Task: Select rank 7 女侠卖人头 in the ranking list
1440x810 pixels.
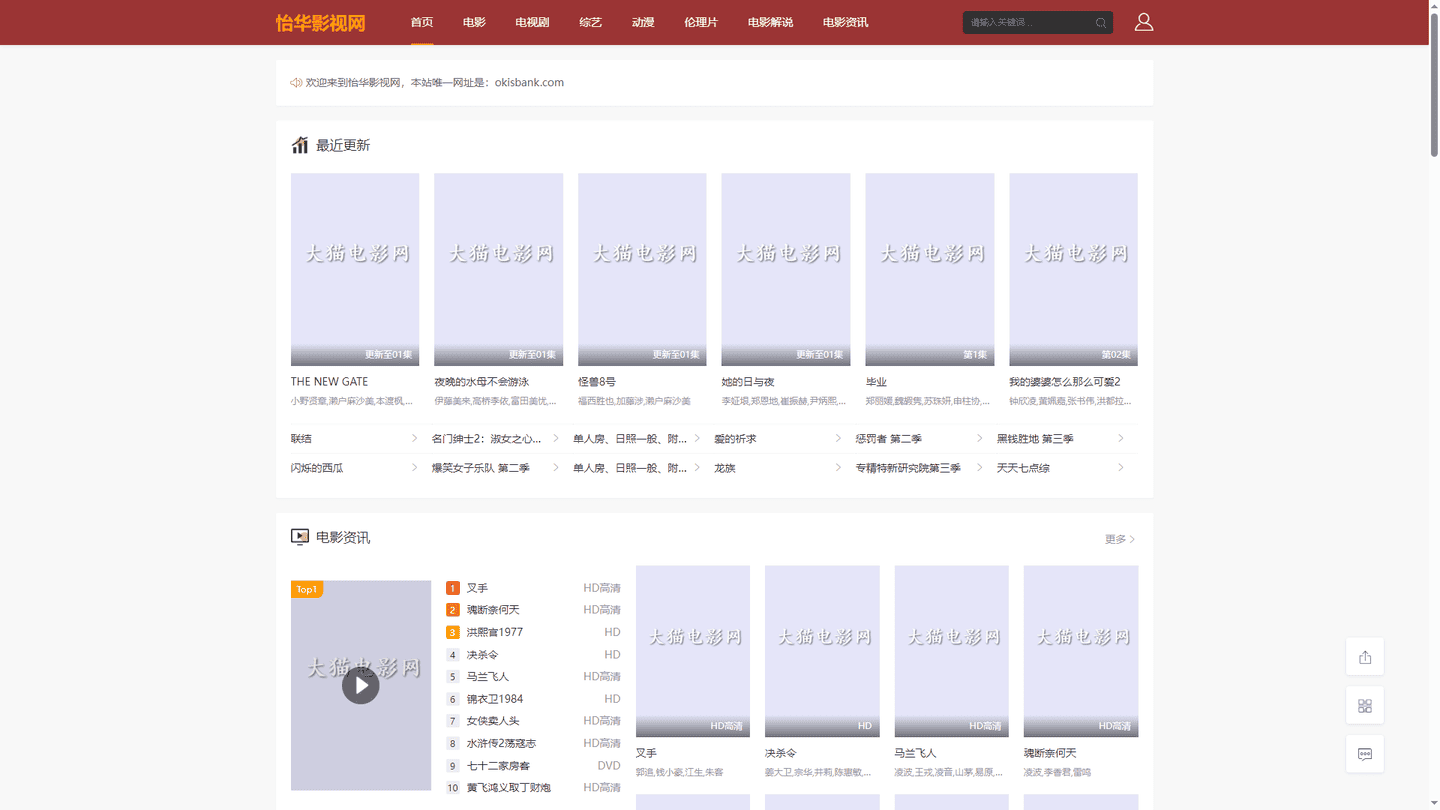Action: (533, 721)
